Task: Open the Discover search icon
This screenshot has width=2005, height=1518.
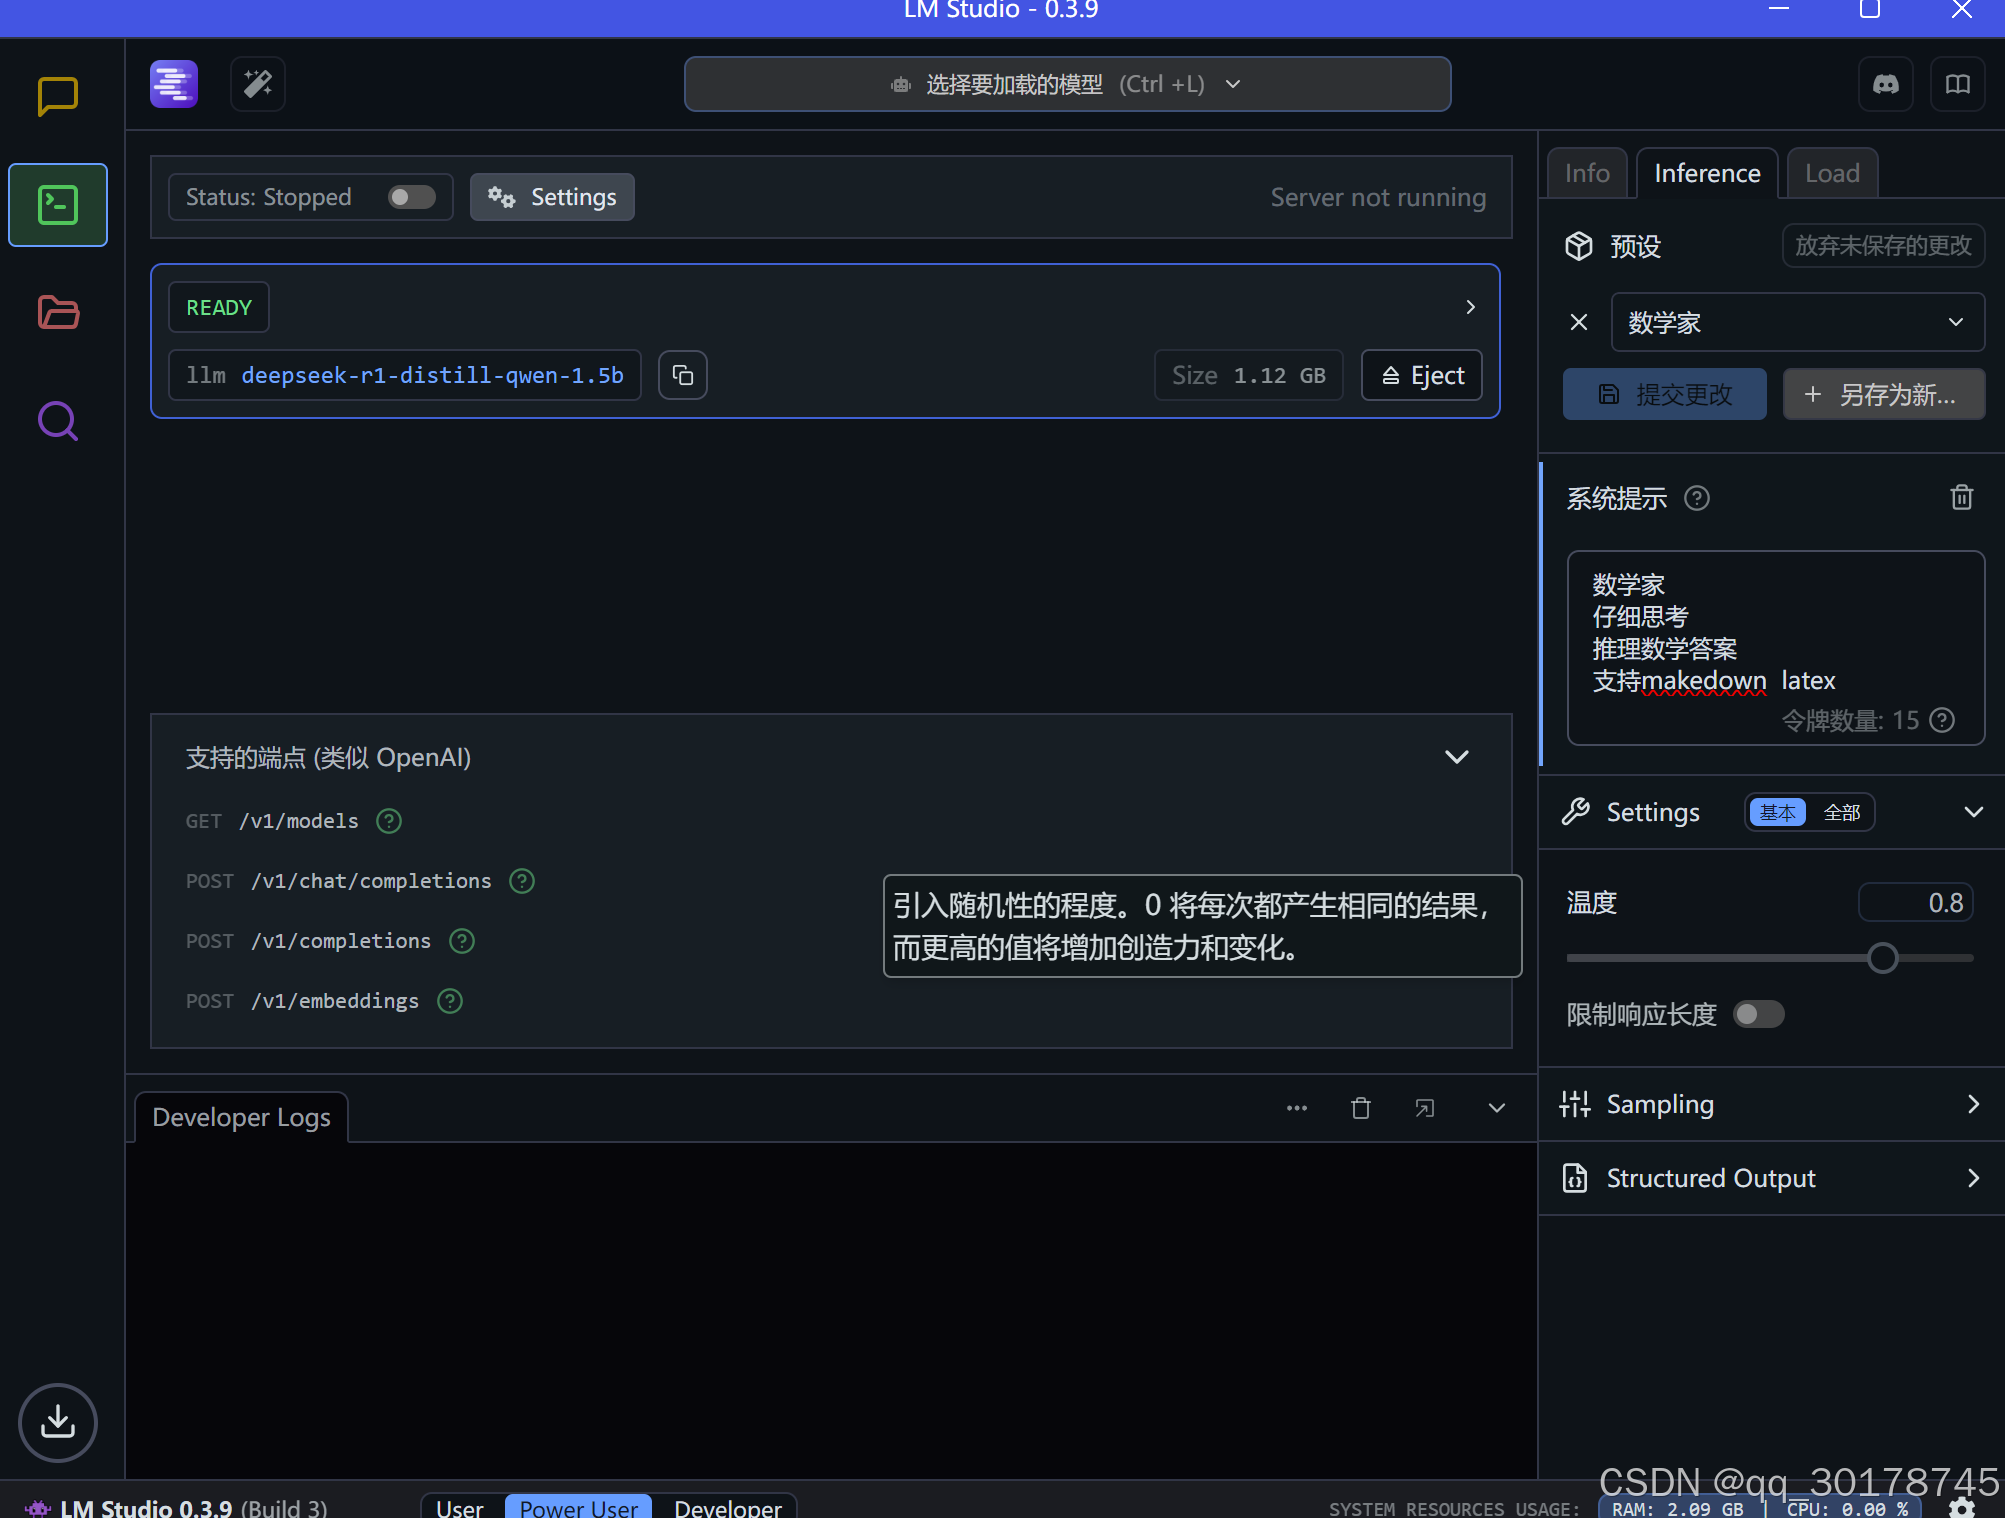Action: 57,421
